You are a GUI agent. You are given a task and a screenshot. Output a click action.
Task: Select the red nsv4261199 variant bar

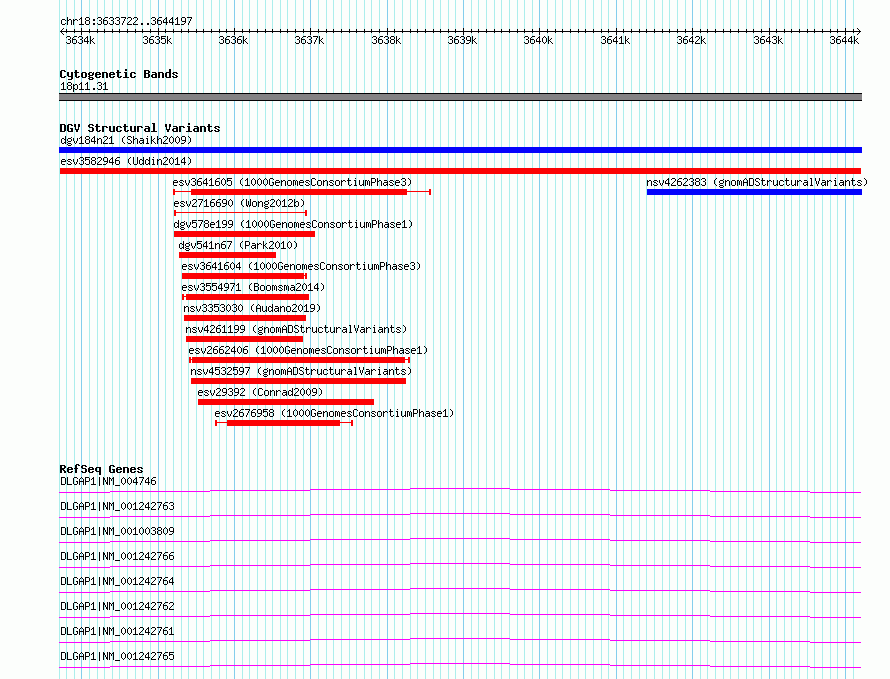pos(245,339)
